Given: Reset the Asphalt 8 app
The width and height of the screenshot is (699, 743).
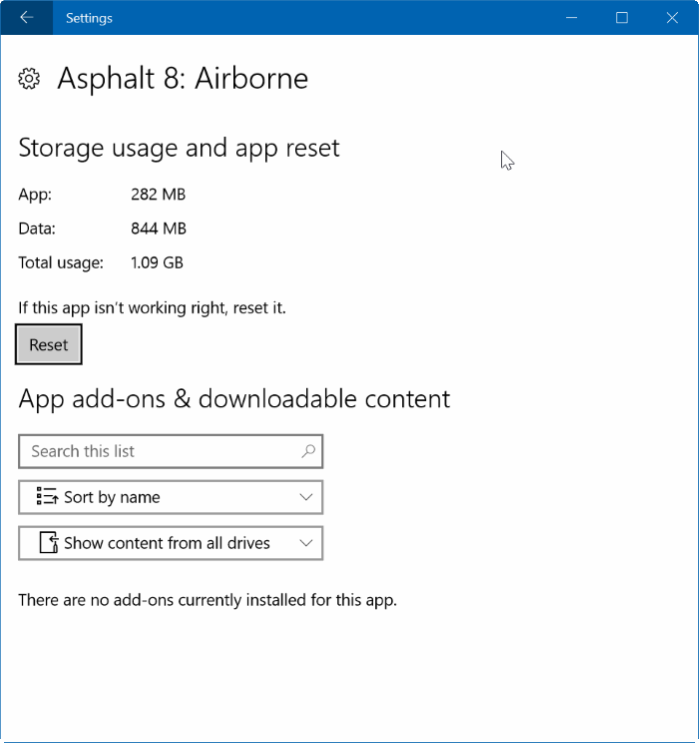Looking at the screenshot, I should coord(49,344).
